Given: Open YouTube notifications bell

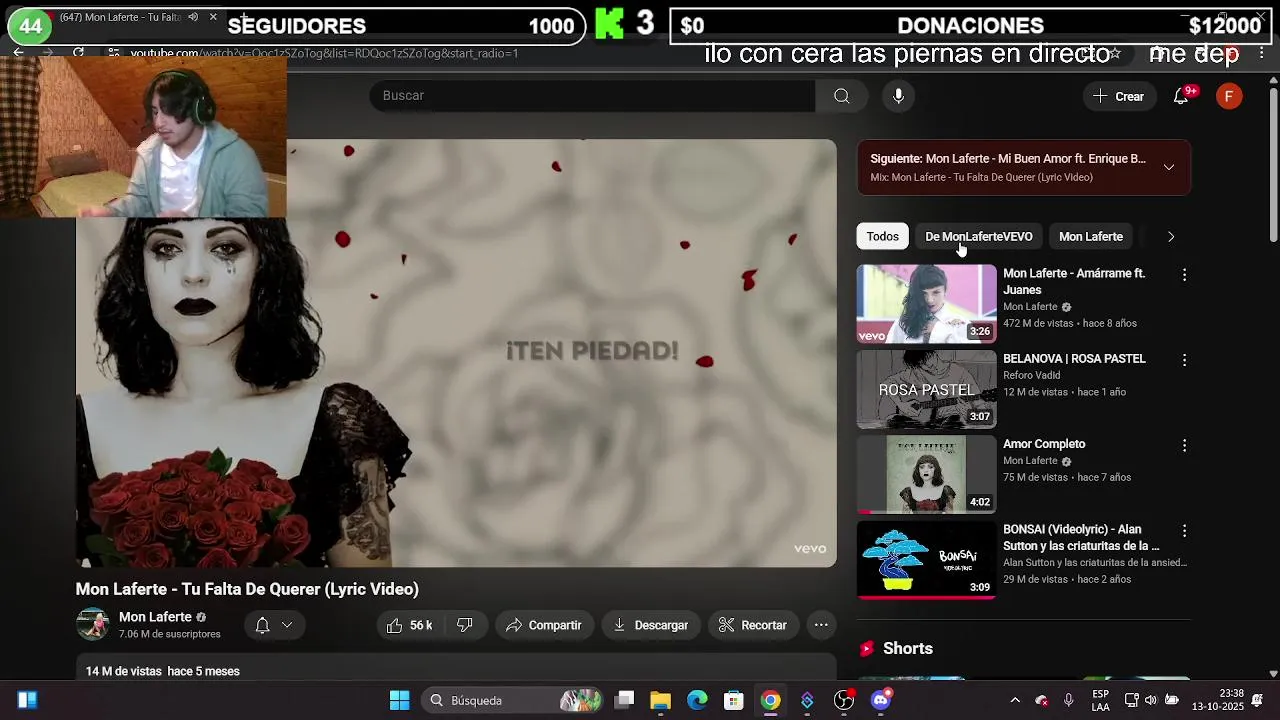Looking at the screenshot, I should tap(1182, 96).
